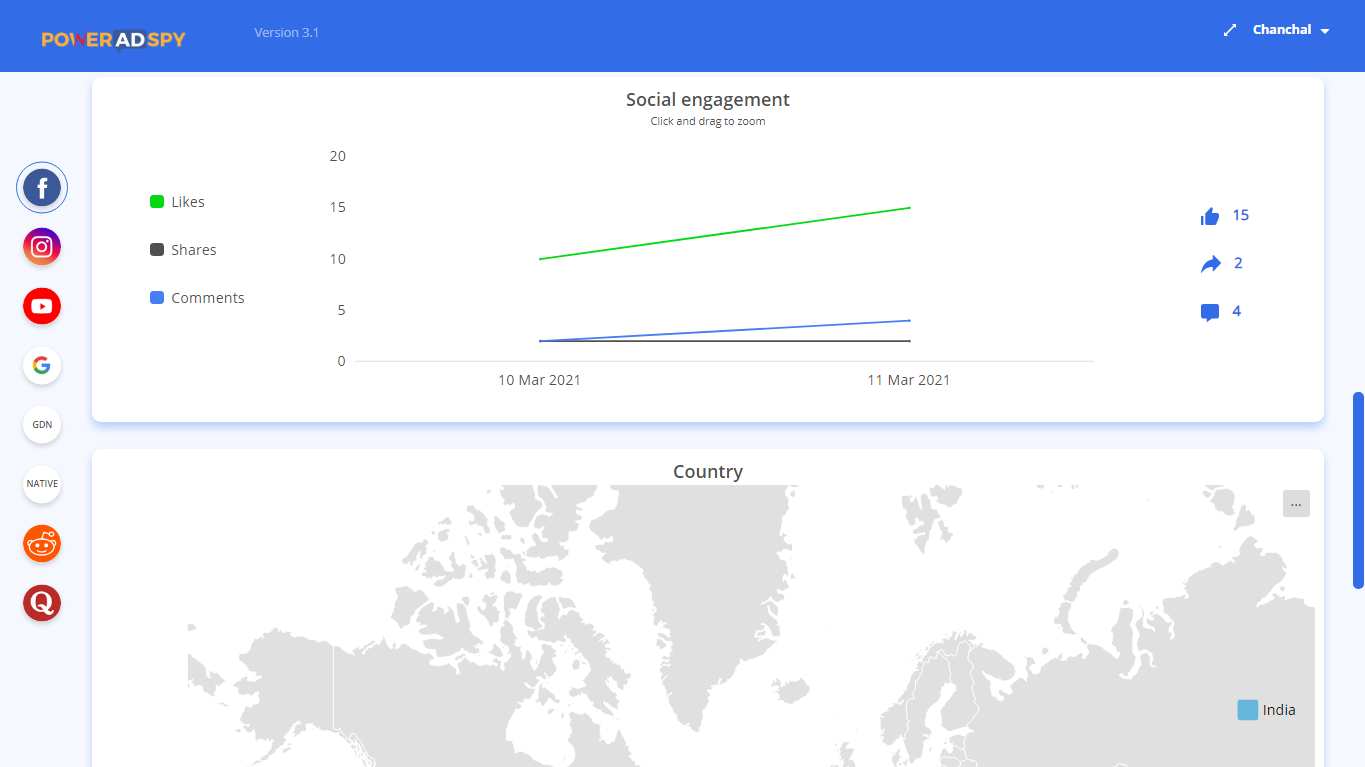Image resolution: width=1365 pixels, height=767 pixels.
Task: Open the Google ads icon
Action: tap(42, 365)
